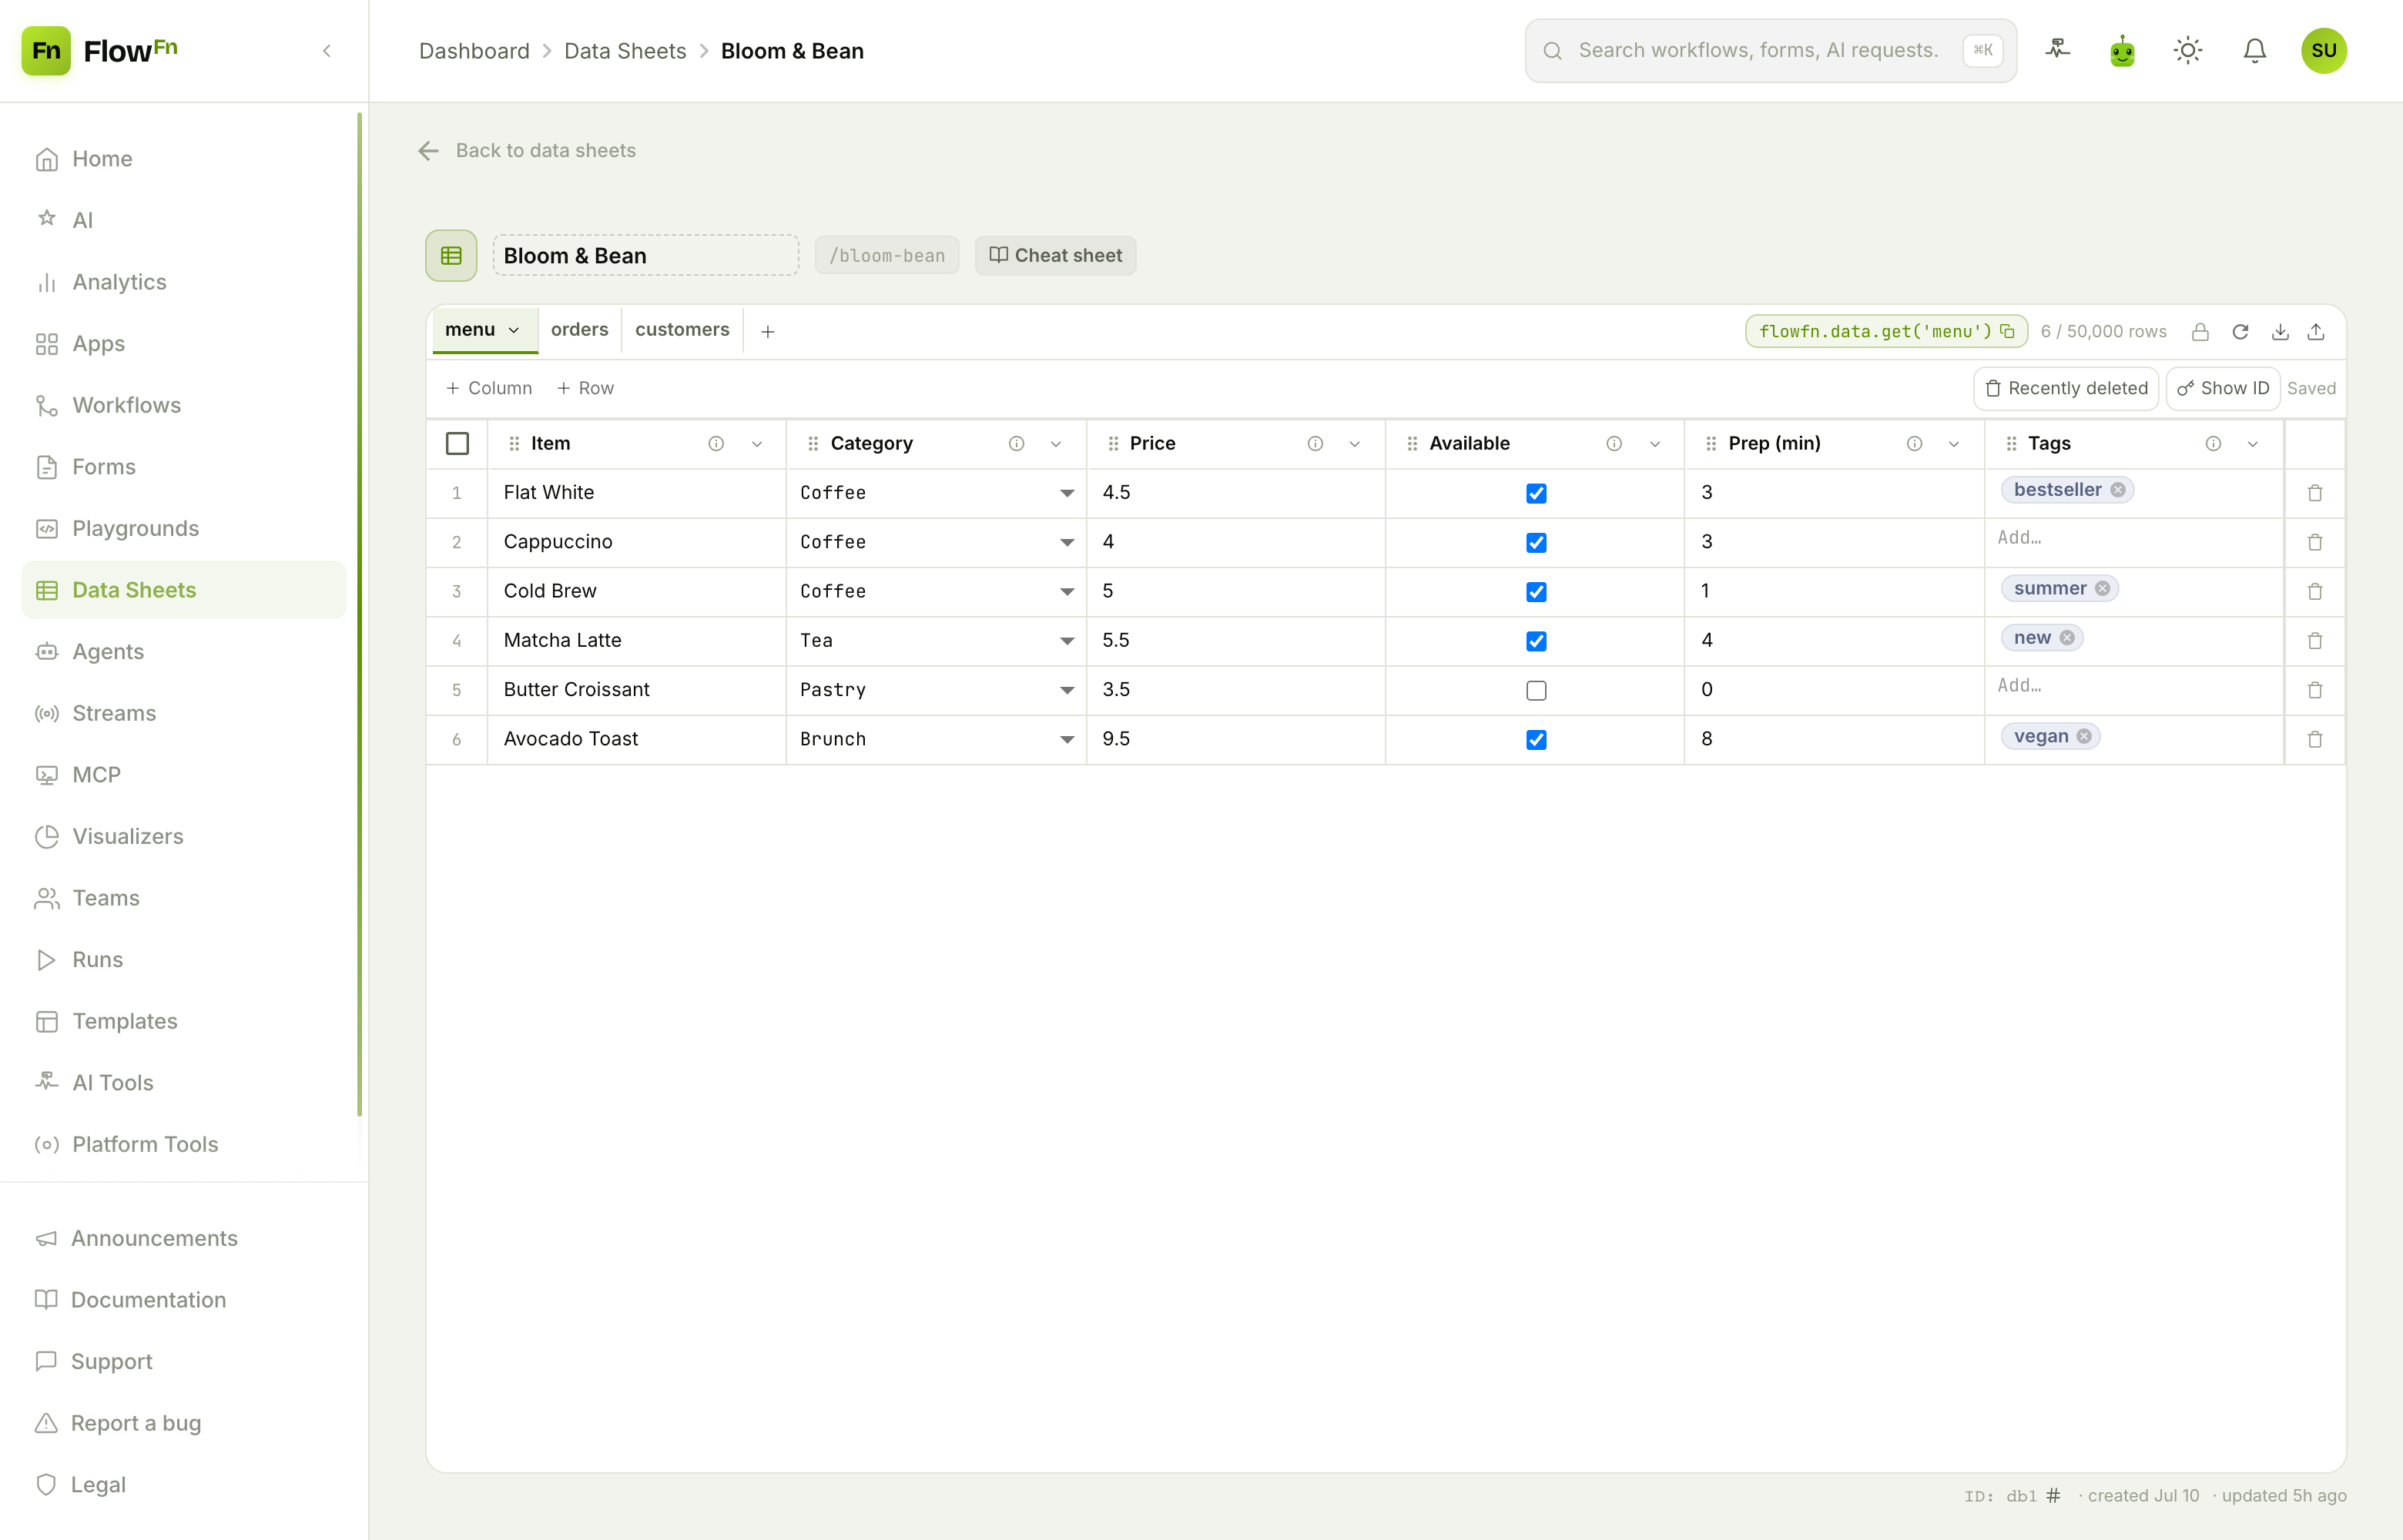2403x1540 pixels.
Task: Uncheck Available for Cappuccino
Action: tap(1536, 543)
